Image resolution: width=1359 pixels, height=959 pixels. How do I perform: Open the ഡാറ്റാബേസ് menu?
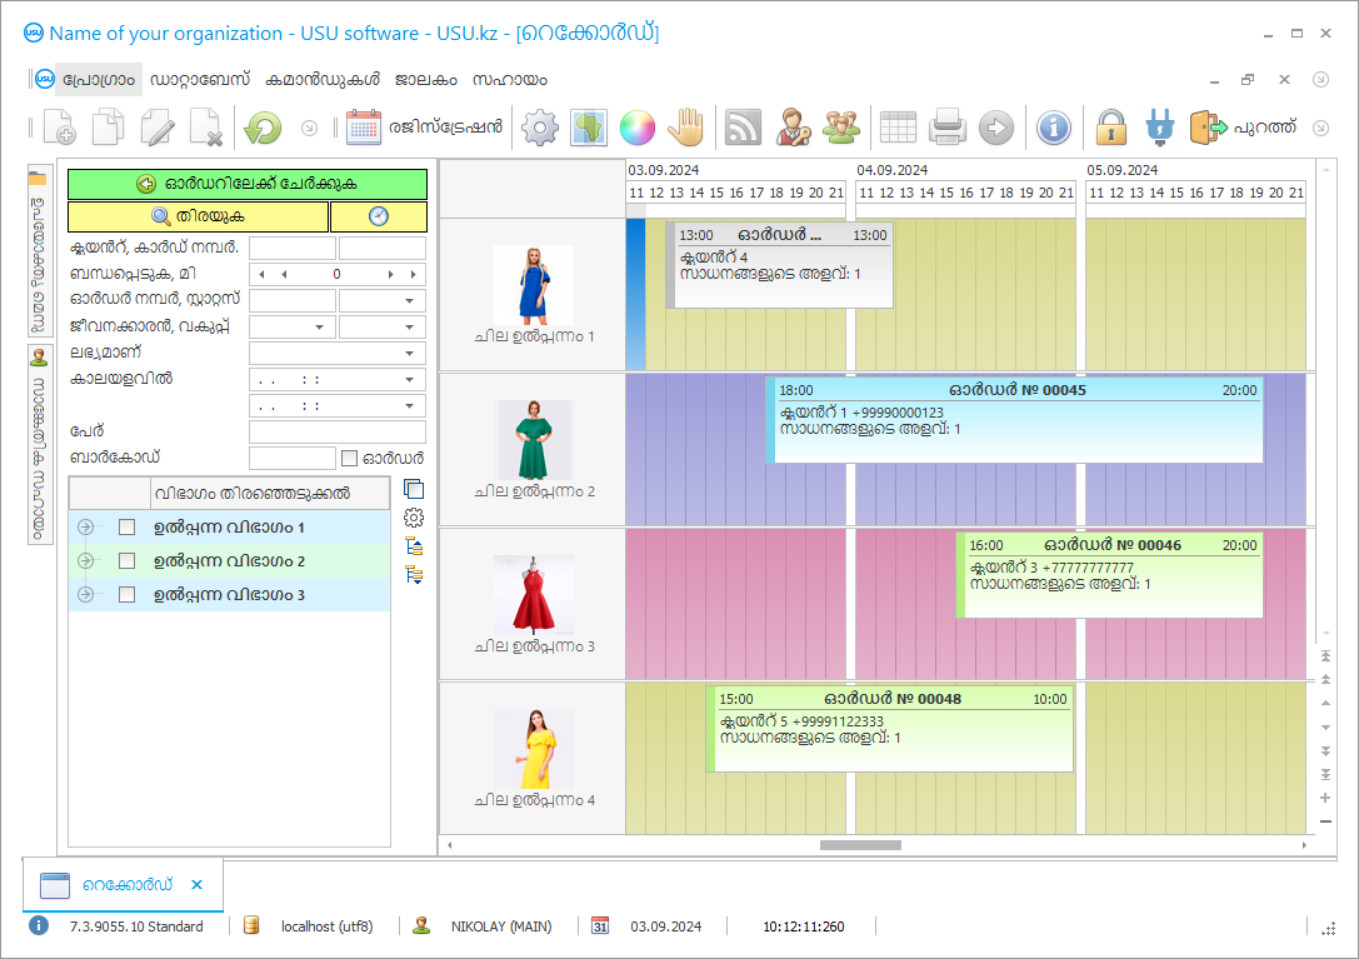200,80
